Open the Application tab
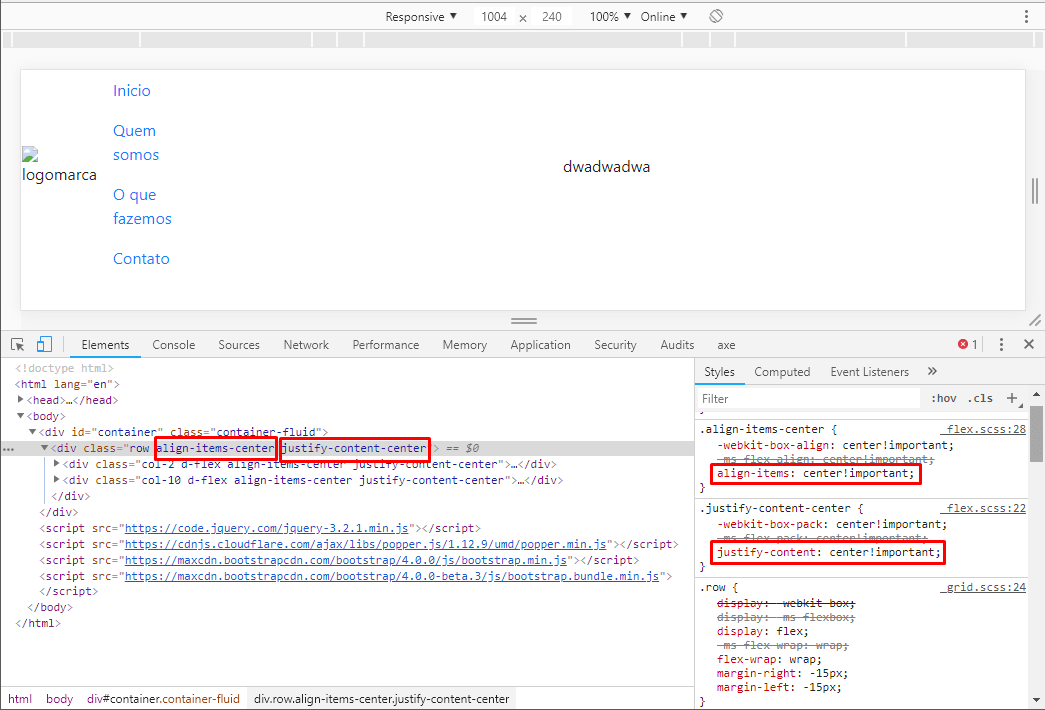The image size is (1045, 710). (x=540, y=345)
